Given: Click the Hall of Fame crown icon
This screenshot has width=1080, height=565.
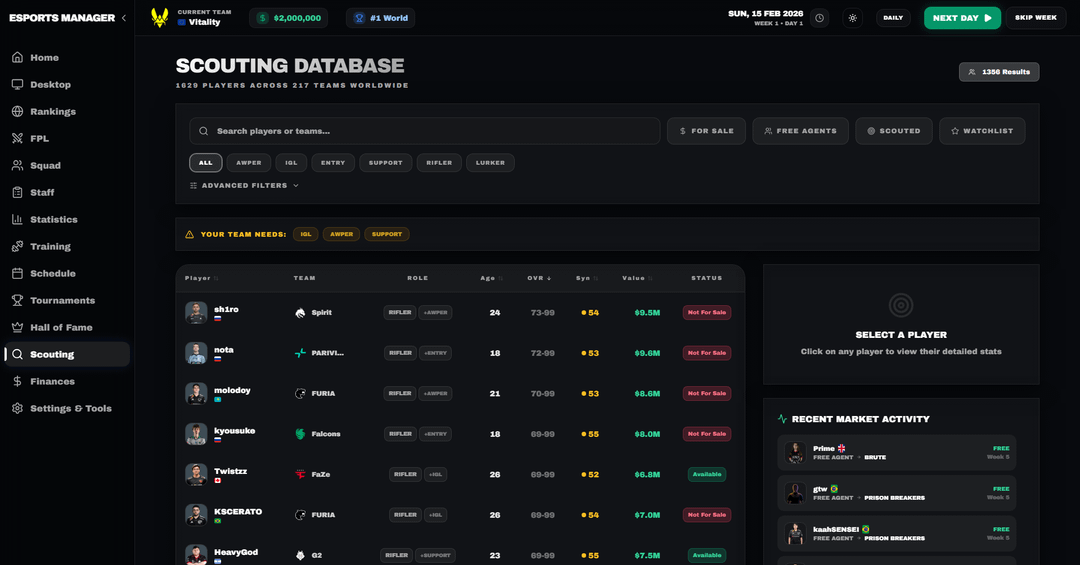Looking at the screenshot, I should pos(18,327).
